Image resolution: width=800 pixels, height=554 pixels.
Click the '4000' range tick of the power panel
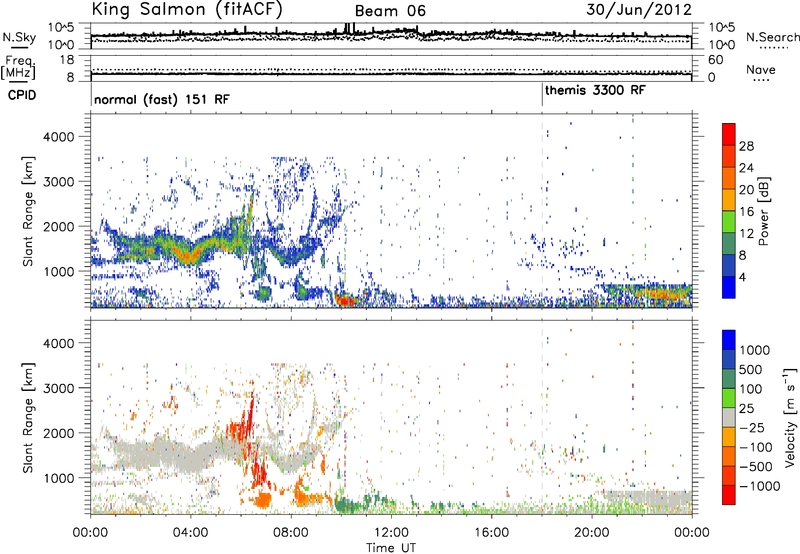click(x=59, y=137)
